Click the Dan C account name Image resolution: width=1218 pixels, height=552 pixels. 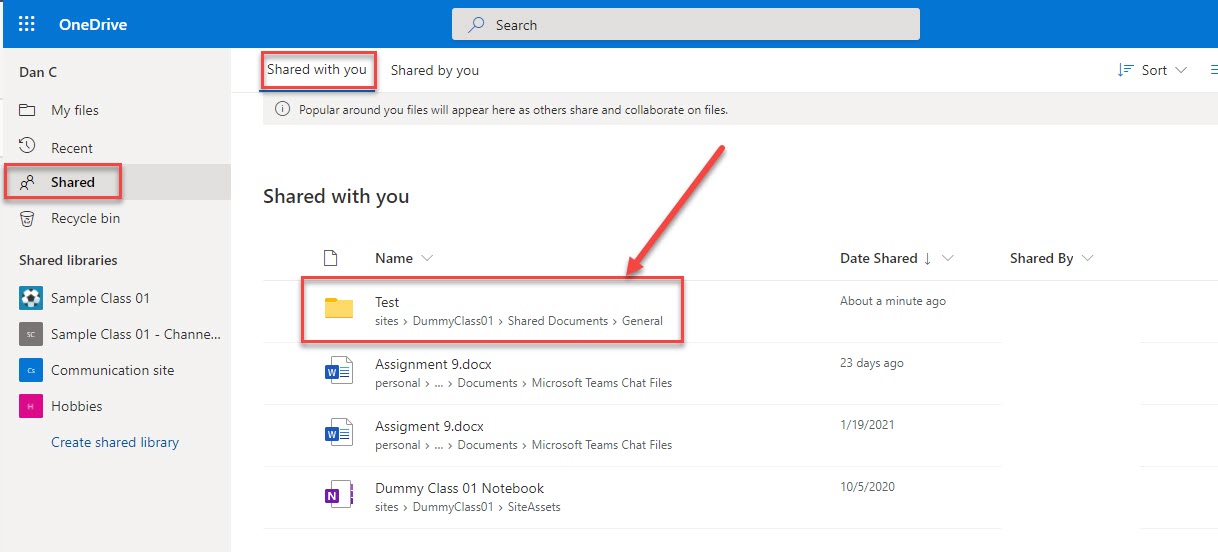(38, 72)
